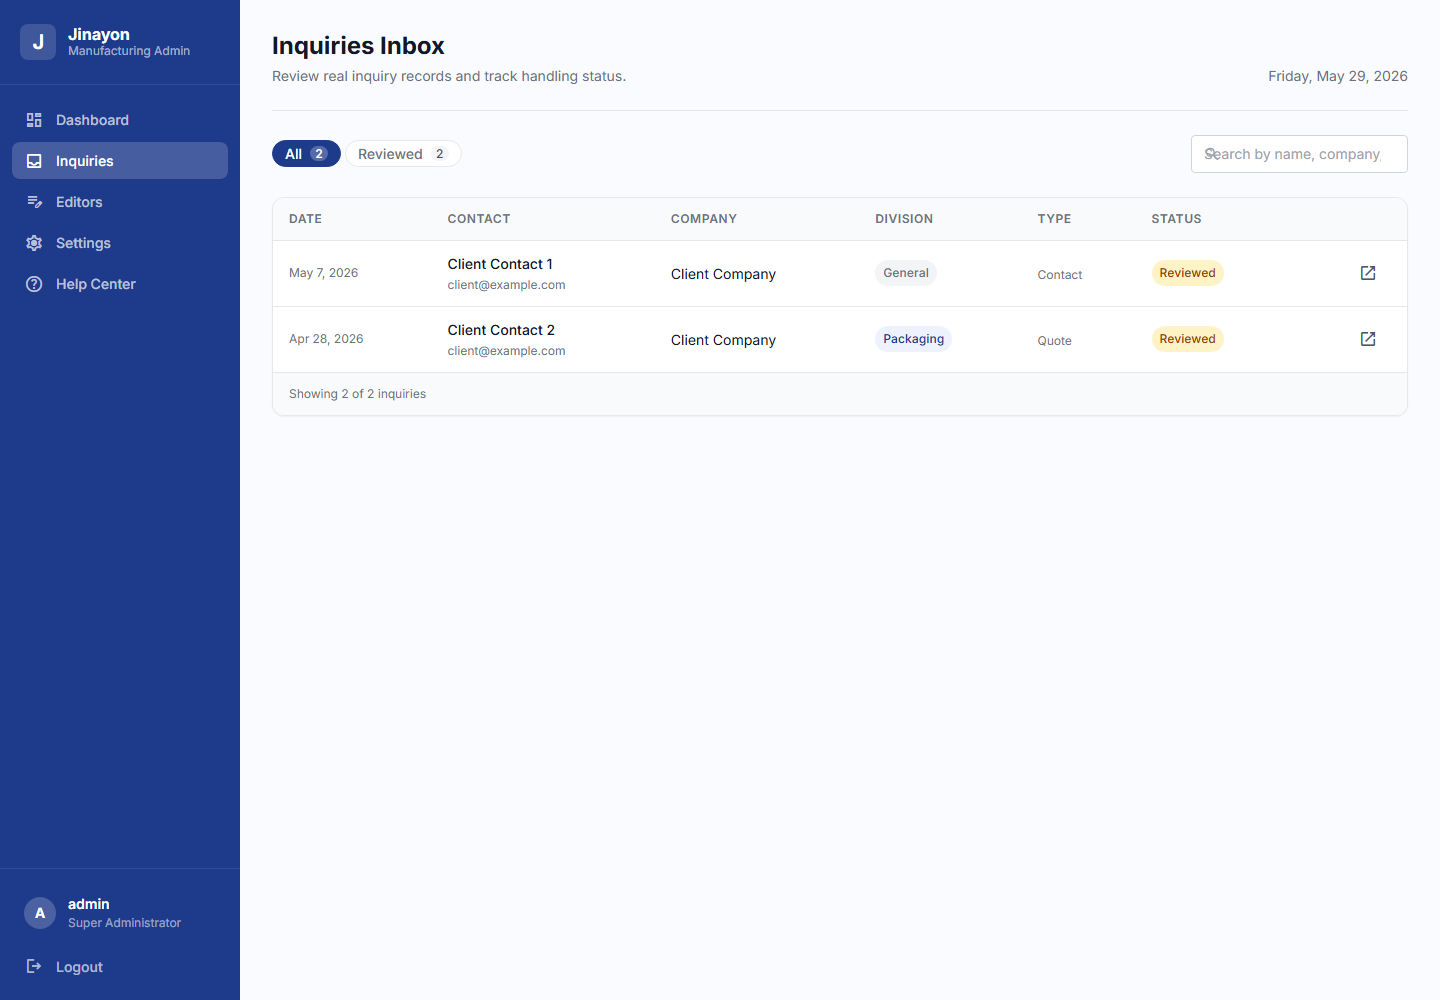The image size is (1440, 1000).
Task: Click the DATE column header
Action: pos(305,219)
